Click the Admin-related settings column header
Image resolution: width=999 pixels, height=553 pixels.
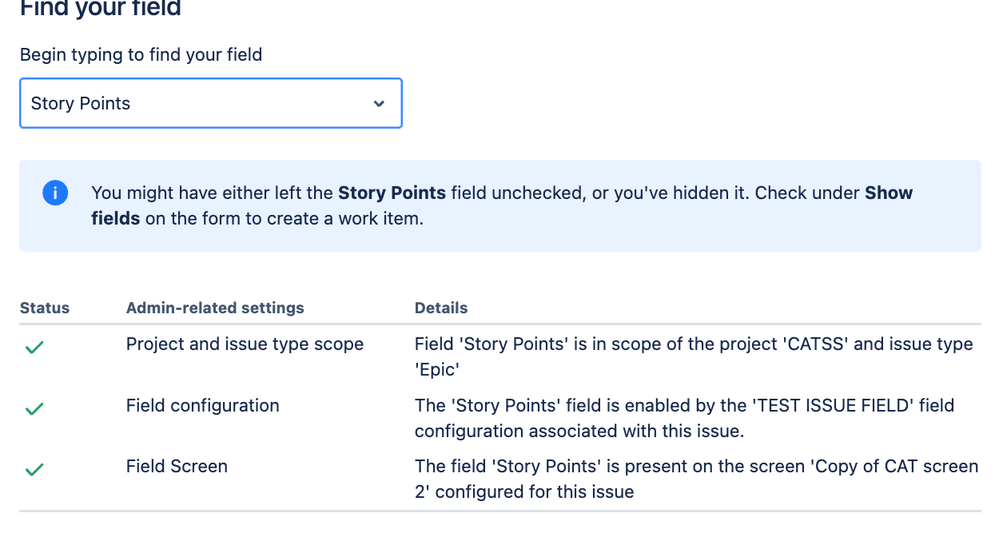(x=215, y=308)
